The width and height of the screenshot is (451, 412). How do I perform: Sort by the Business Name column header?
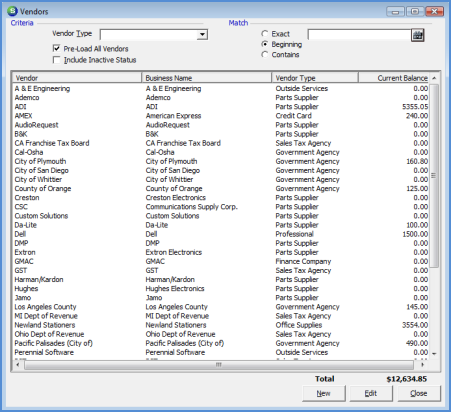click(x=207, y=78)
